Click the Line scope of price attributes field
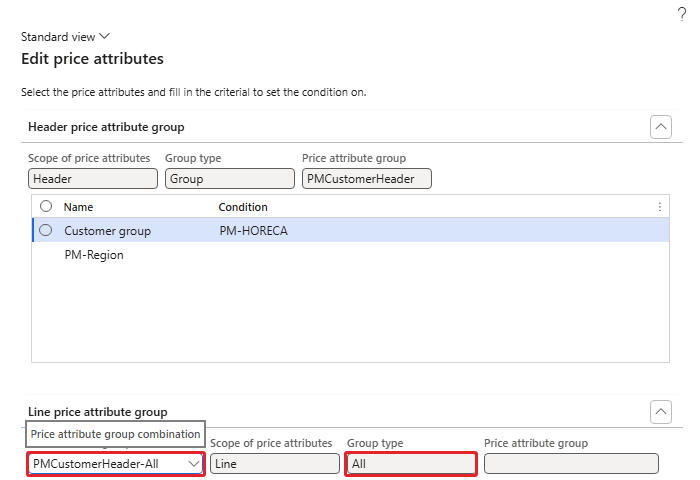The width and height of the screenshot is (700, 480). click(x=275, y=464)
